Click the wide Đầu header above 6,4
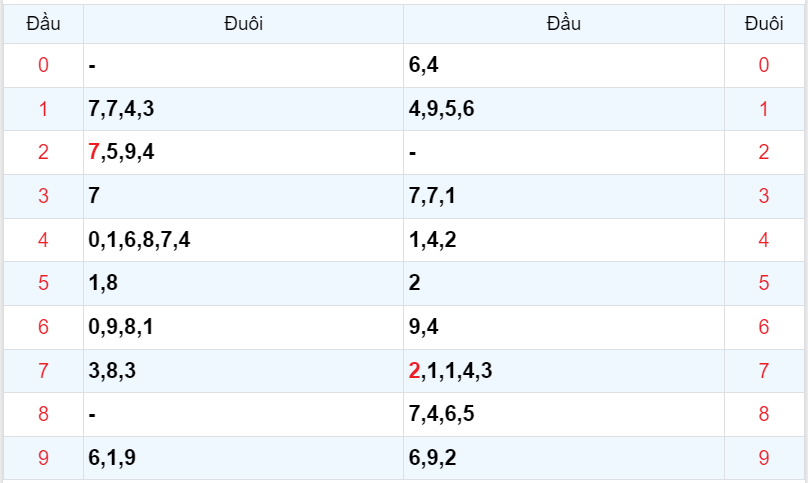 click(x=564, y=23)
